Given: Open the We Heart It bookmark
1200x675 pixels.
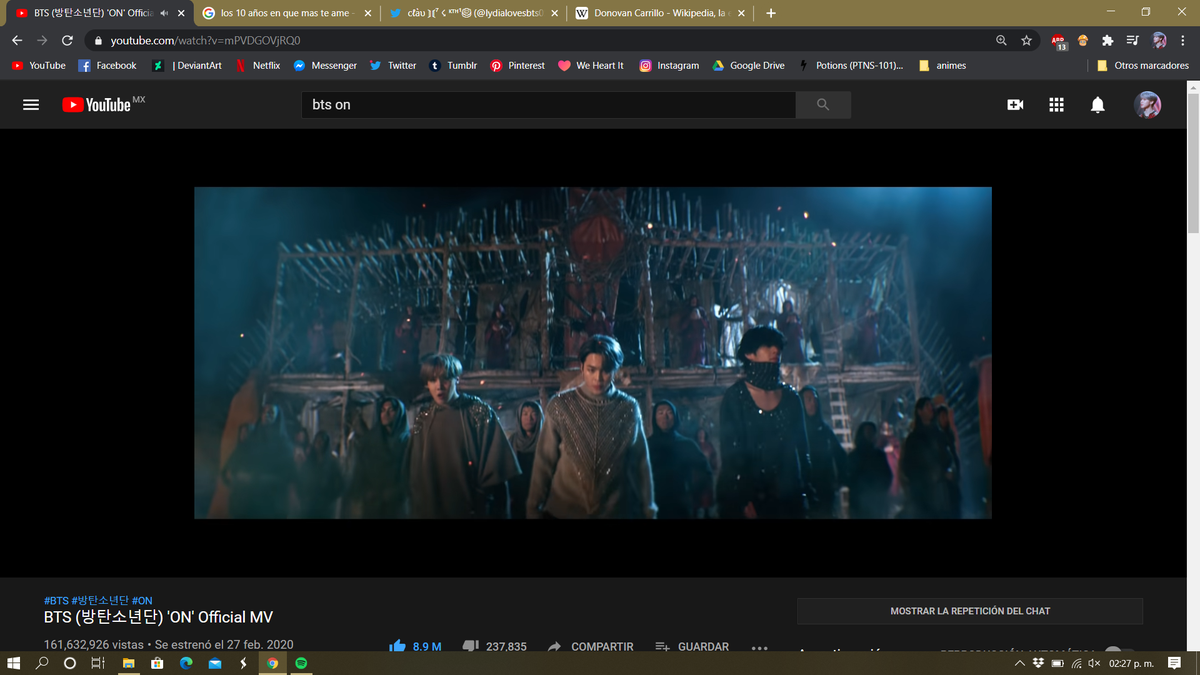Looking at the screenshot, I should pyautogui.click(x=590, y=65).
